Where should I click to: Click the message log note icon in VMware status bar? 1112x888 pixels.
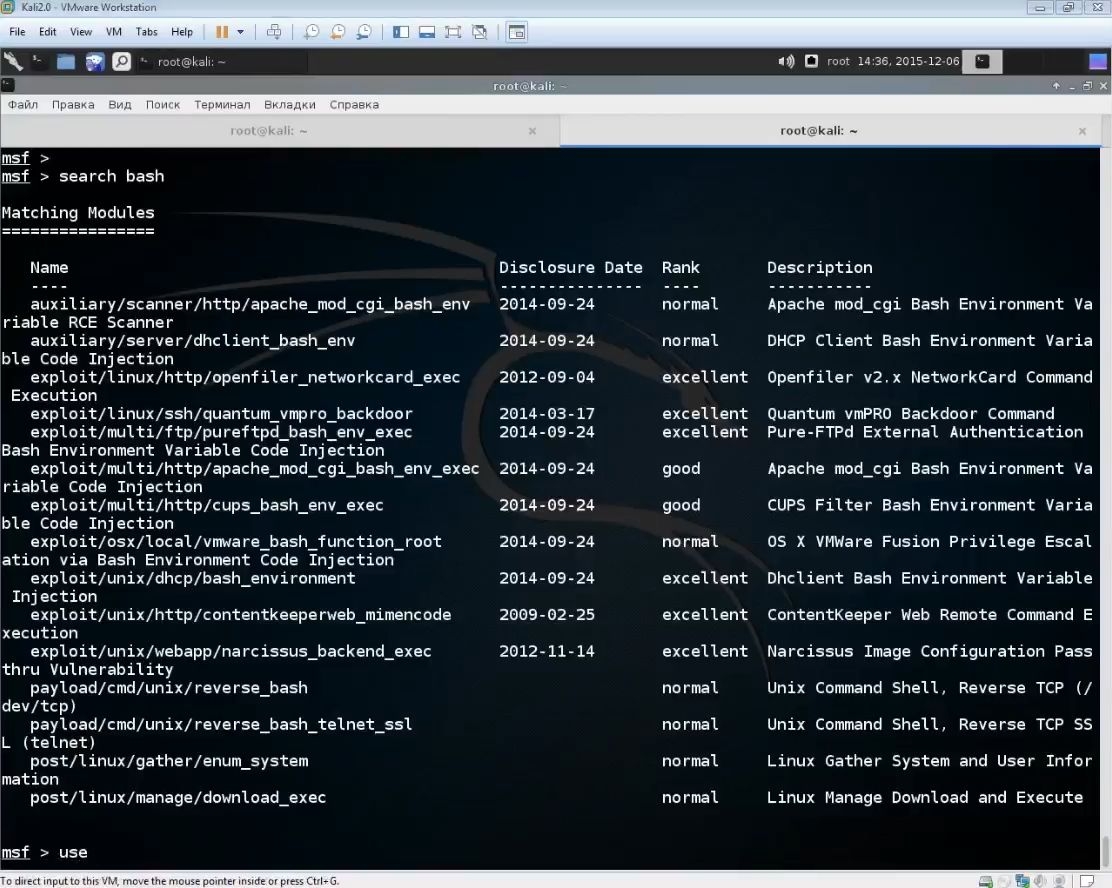(x=1086, y=881)
